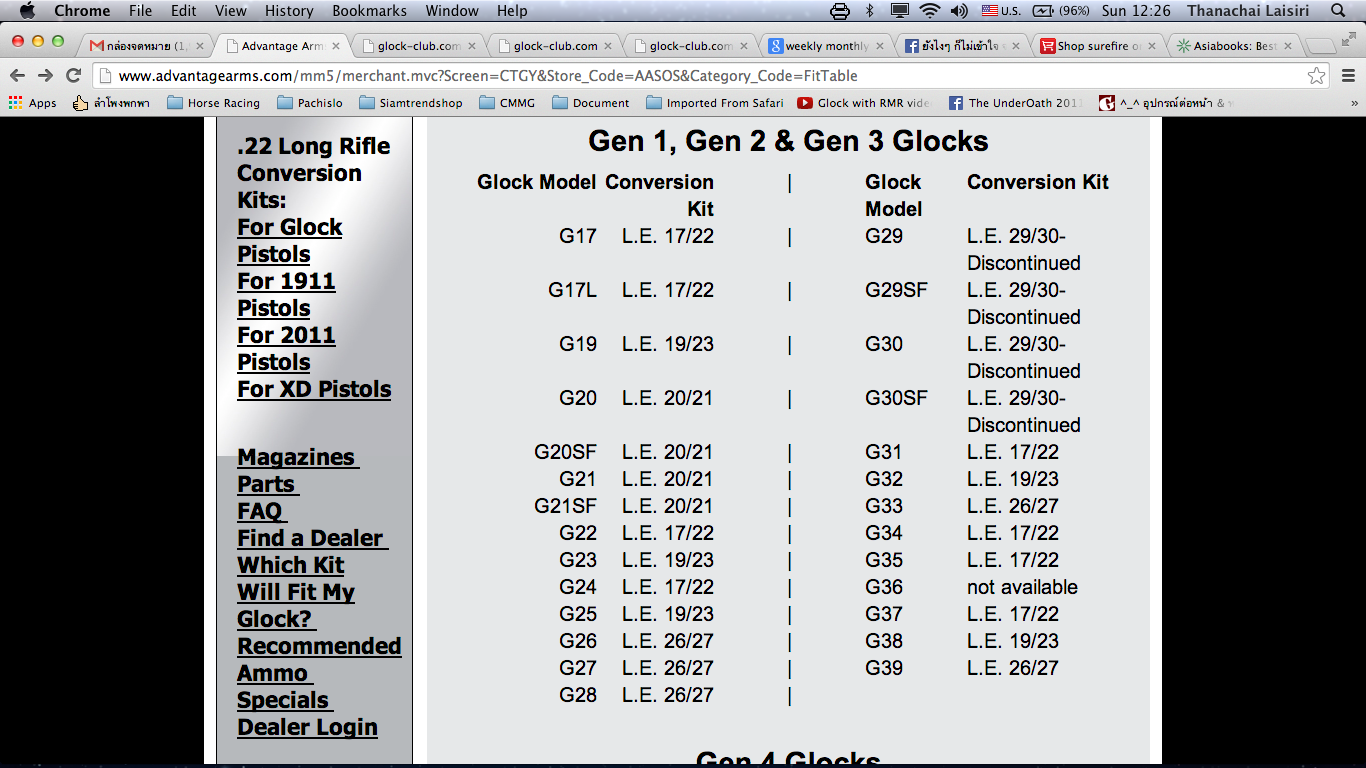1366x768 pixels.
Task: Go back with the browser back arrow
Action: 18,75
